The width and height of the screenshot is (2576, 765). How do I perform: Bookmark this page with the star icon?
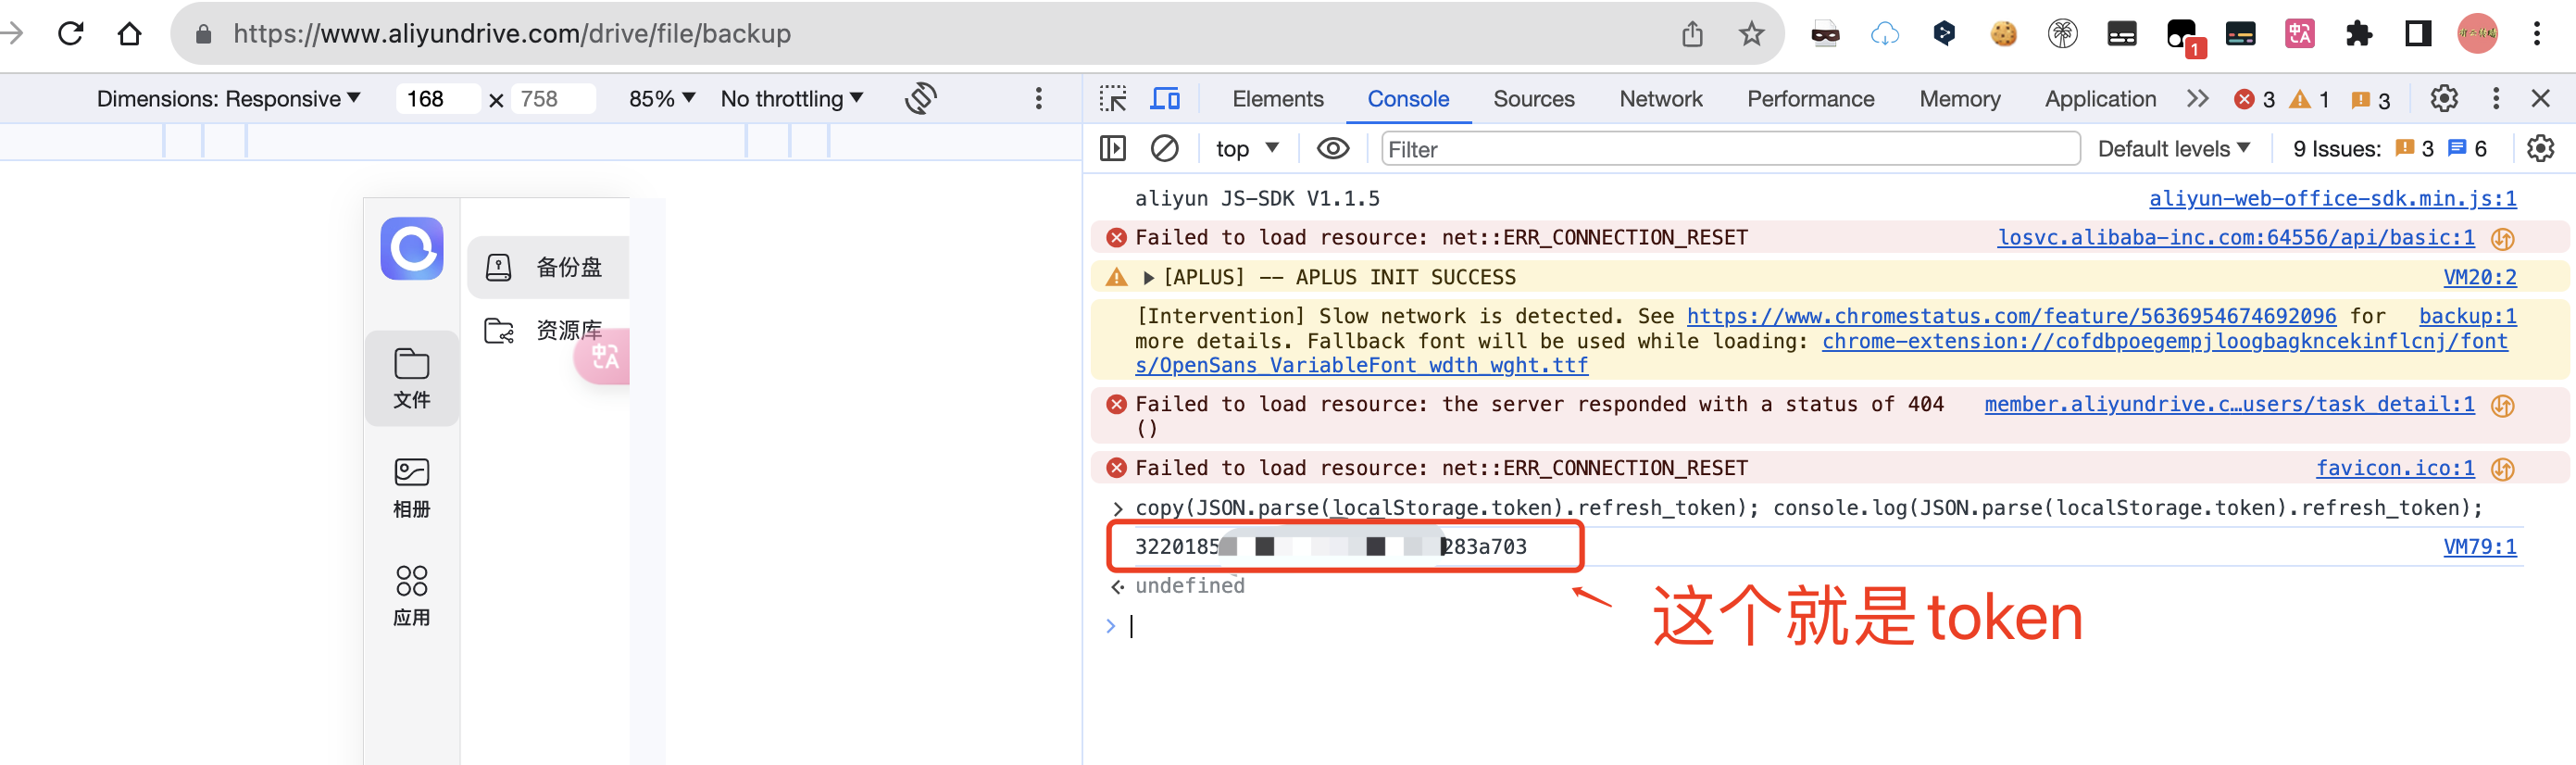[x=1751, y=34]
